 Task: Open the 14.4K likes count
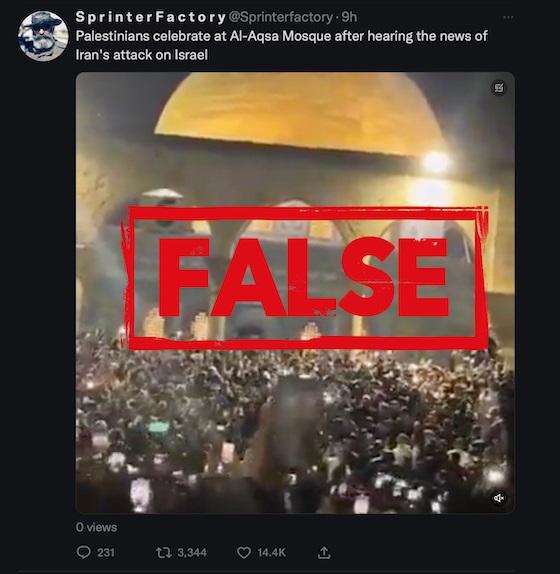pos(271,552)
